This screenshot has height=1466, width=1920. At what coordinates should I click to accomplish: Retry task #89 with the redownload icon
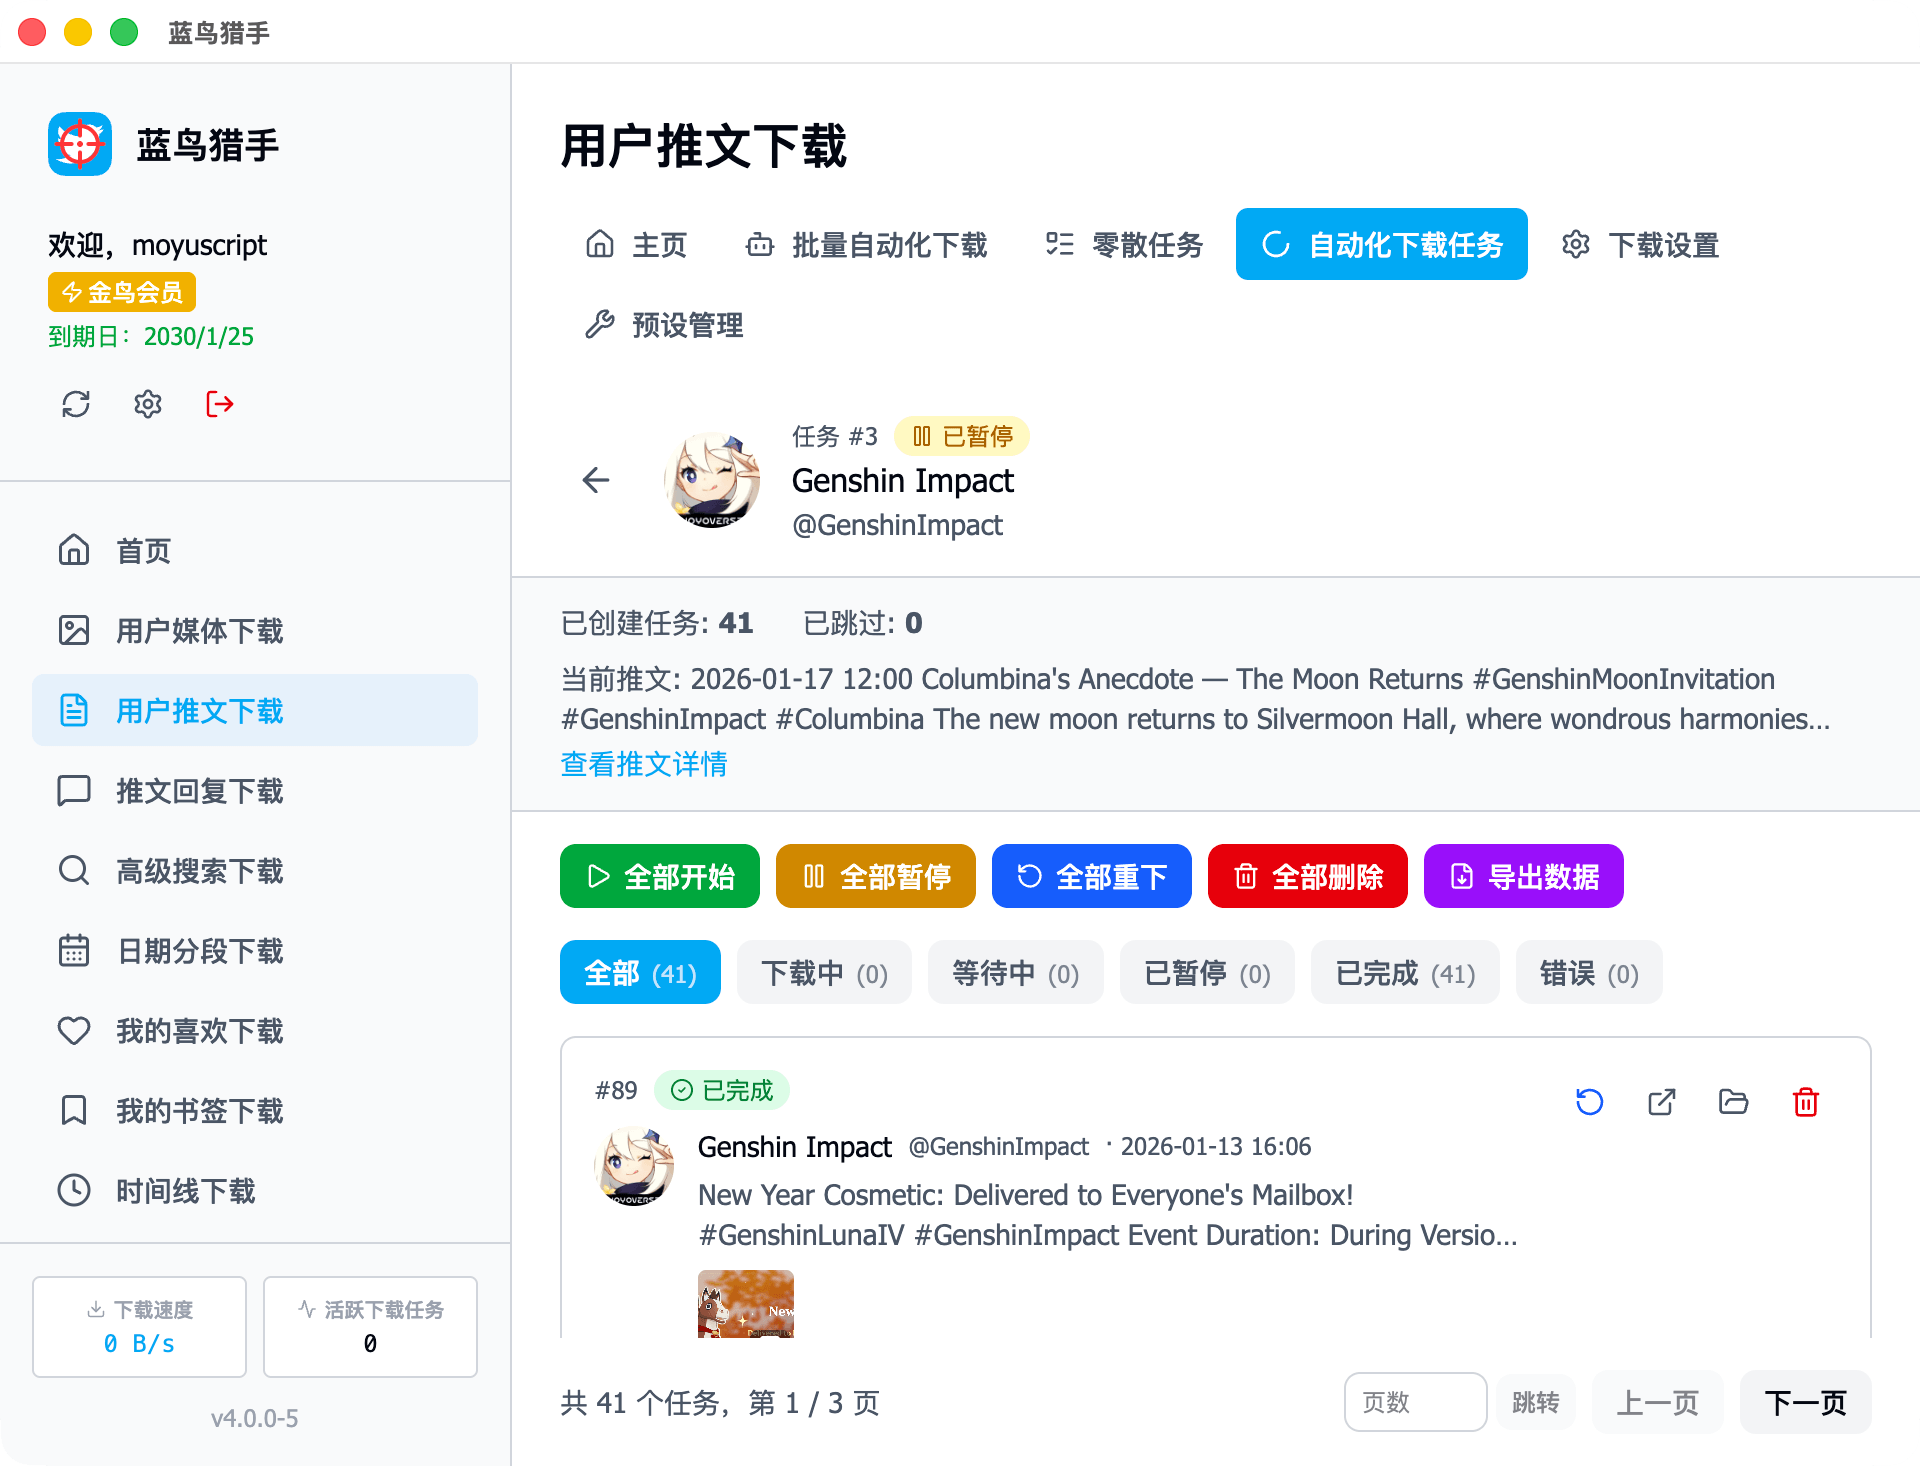[x=1589, y=1102]
